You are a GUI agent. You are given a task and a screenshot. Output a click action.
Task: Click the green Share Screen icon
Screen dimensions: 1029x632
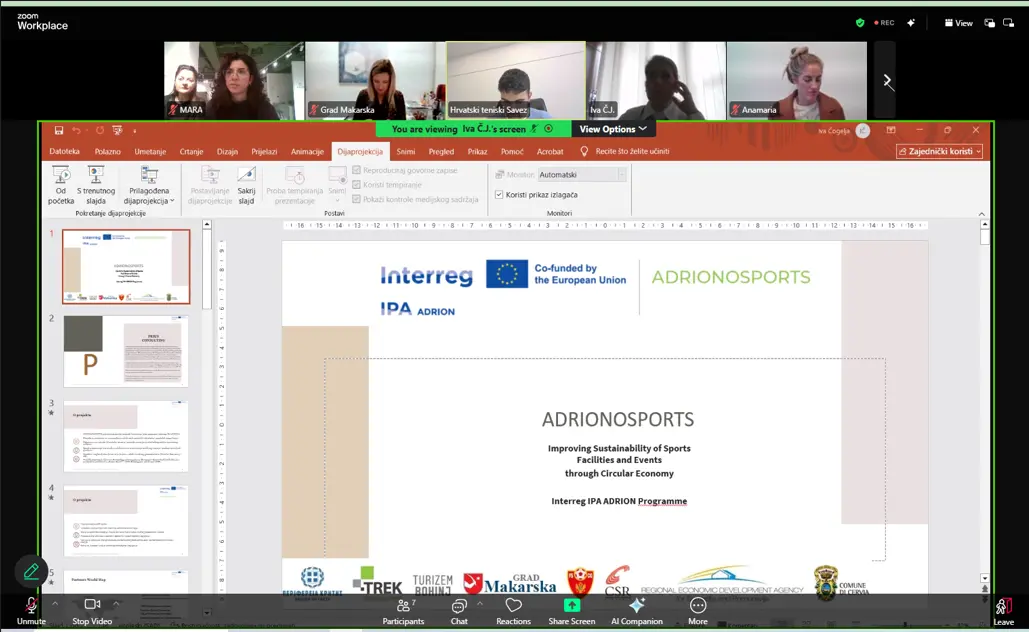coord(572,605)
